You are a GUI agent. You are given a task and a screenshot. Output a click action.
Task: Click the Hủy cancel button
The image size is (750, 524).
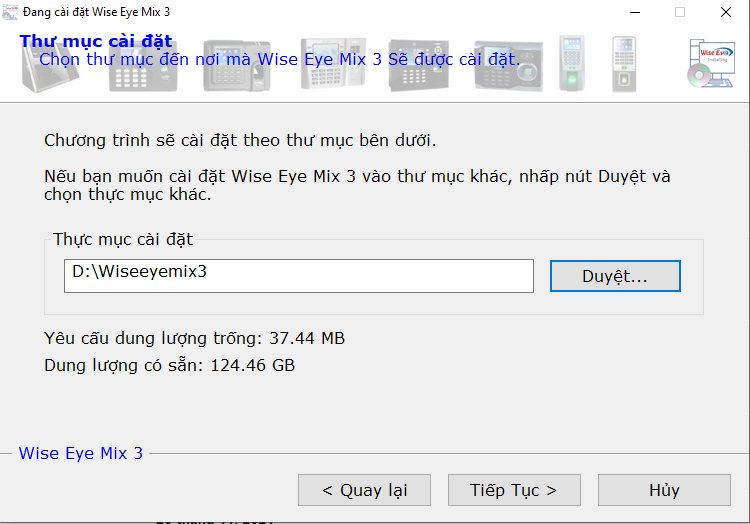[x=664, y=490]
